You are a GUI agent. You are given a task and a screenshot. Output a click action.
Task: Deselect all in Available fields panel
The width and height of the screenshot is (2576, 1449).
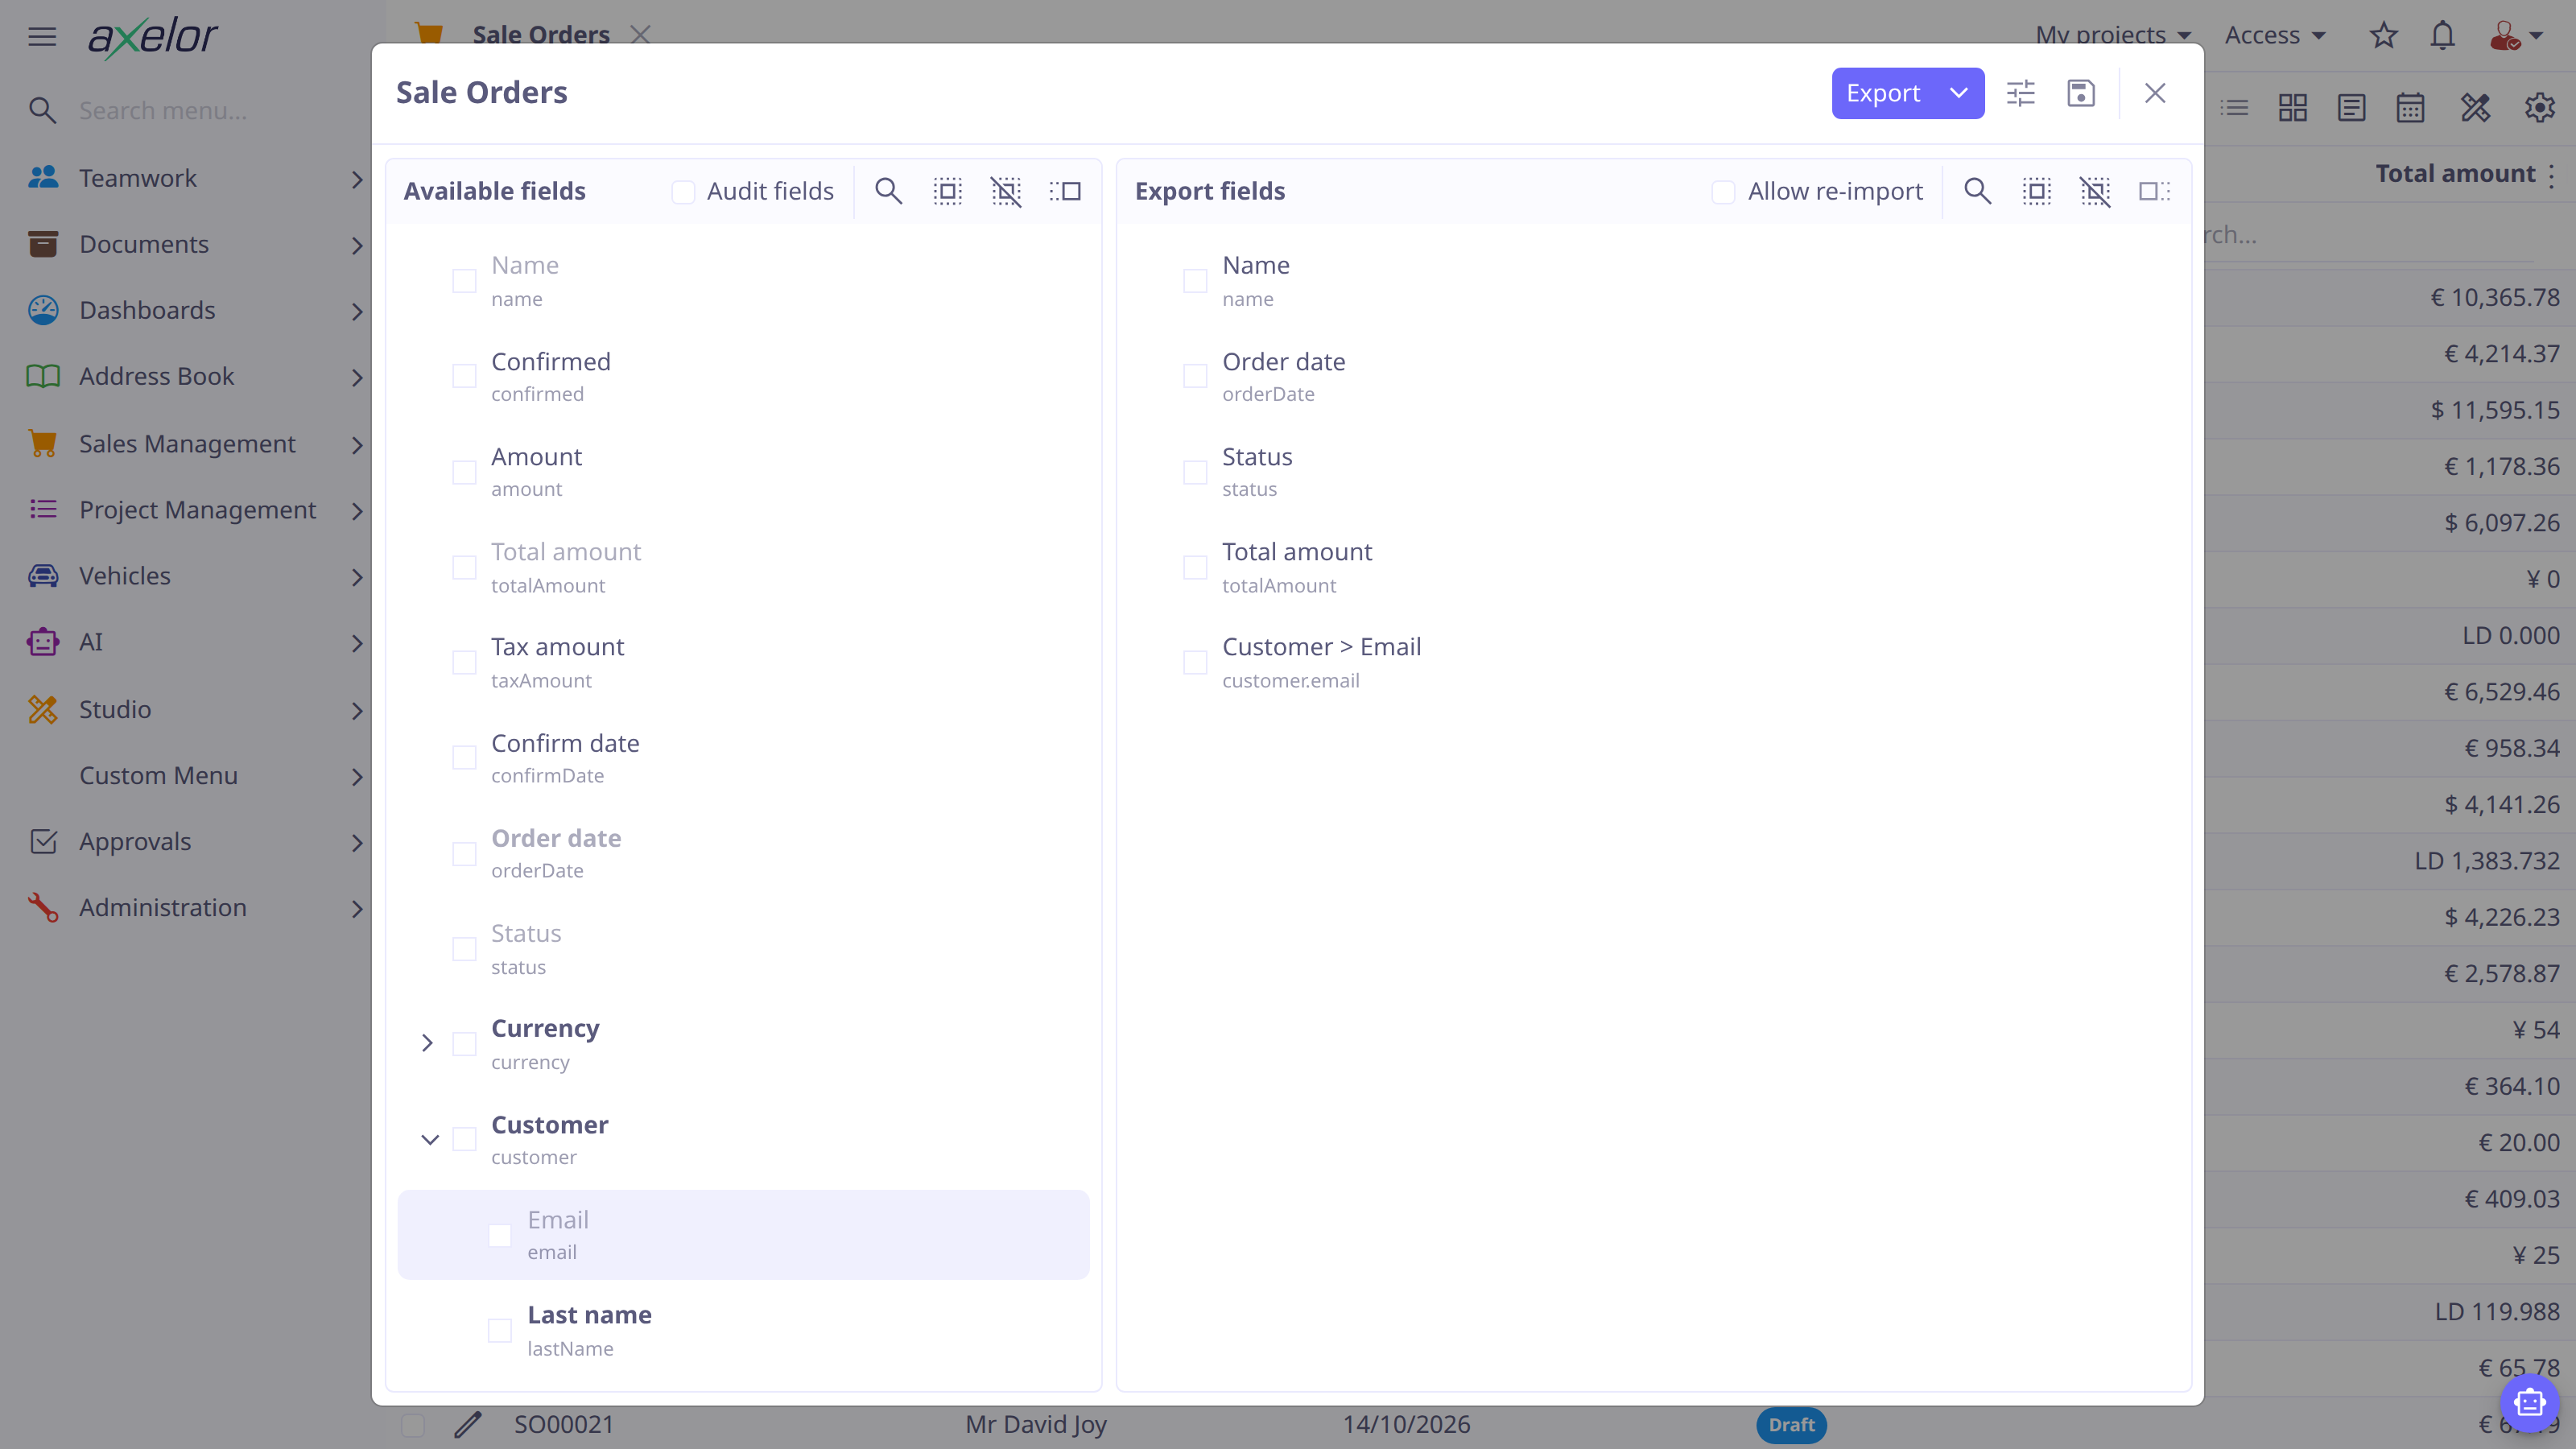click(1006, 191)
